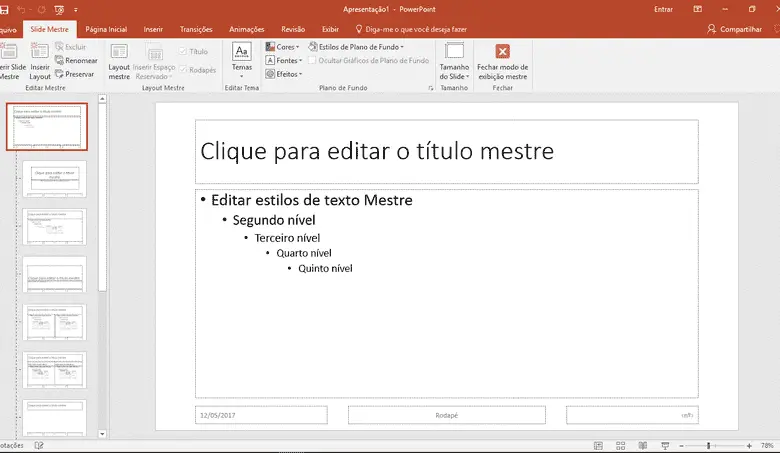Select the third thumbnail, title and content layout
Image resolution: width=780 pixels, height=453 pixels.
(54, 226)
